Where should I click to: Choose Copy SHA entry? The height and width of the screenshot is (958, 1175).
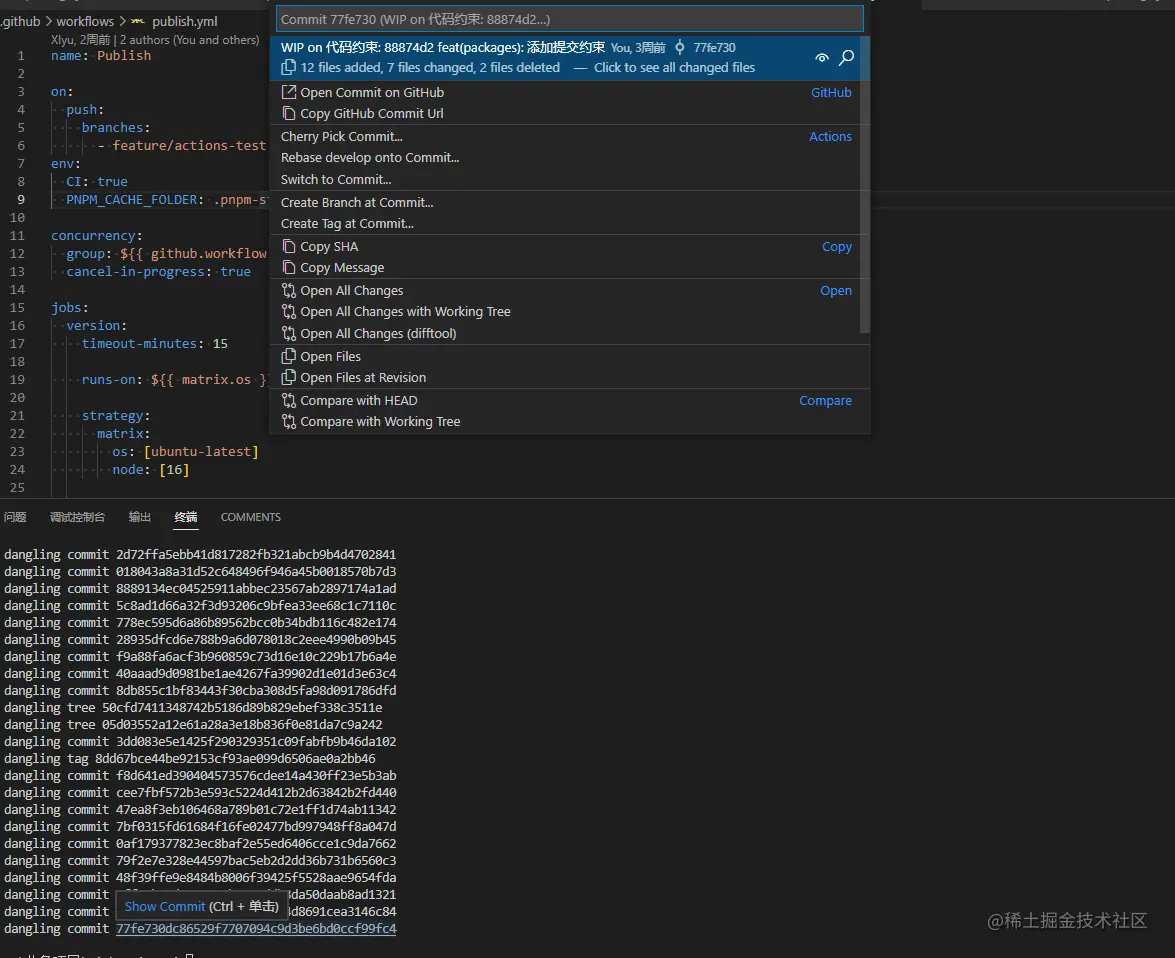pos(570,247)
